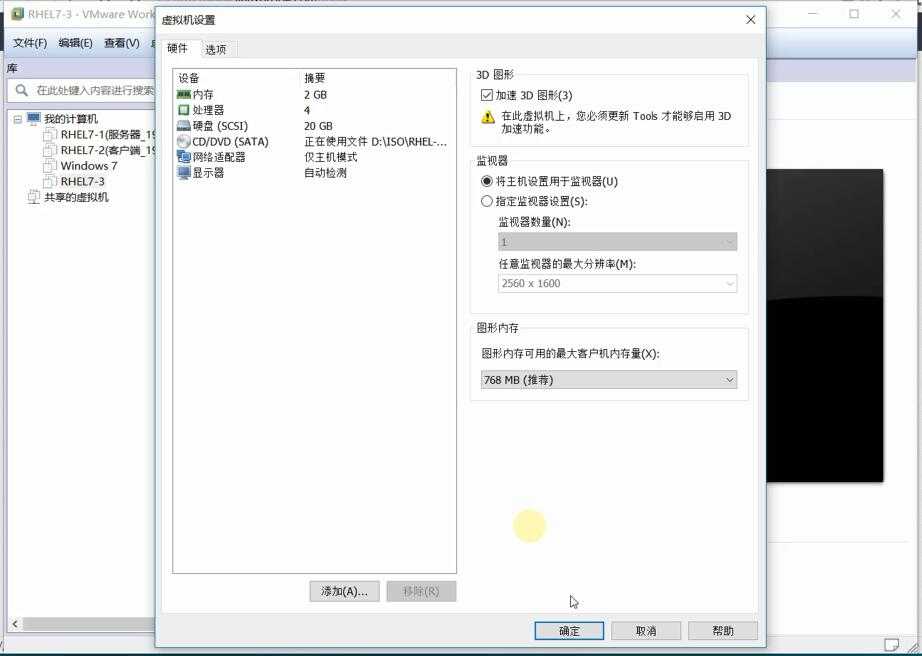922x656 pixels.
Task: Open the 文件(F) menu
Action: click(x=29, y=43)
